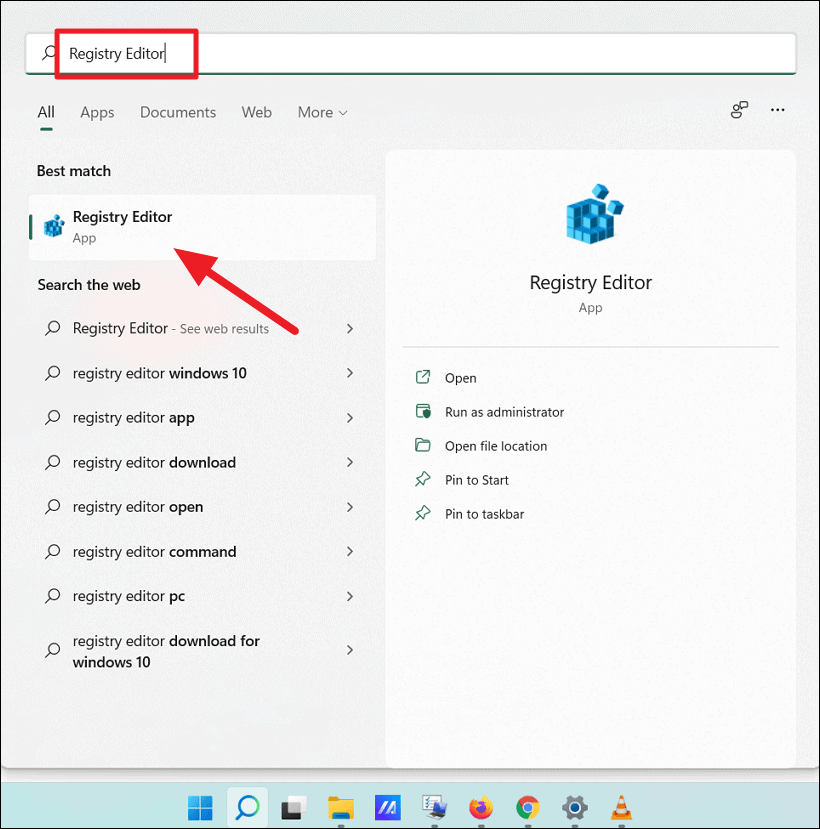The height and width of the screenshot is (829, 820).
Task: Click the small Registry Editor cube icon
Action: (x=54, y=227)
